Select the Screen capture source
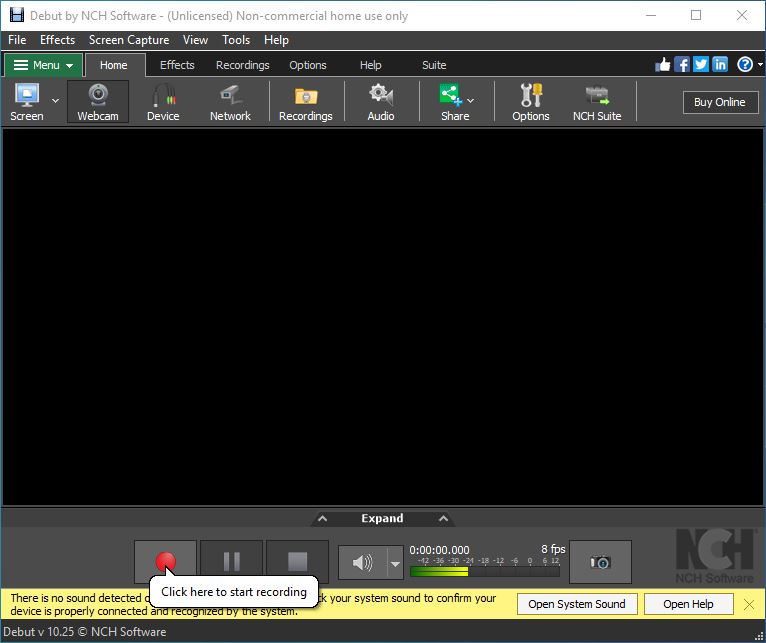The height and width of the screenshot is (643, 766). (27, 102)
